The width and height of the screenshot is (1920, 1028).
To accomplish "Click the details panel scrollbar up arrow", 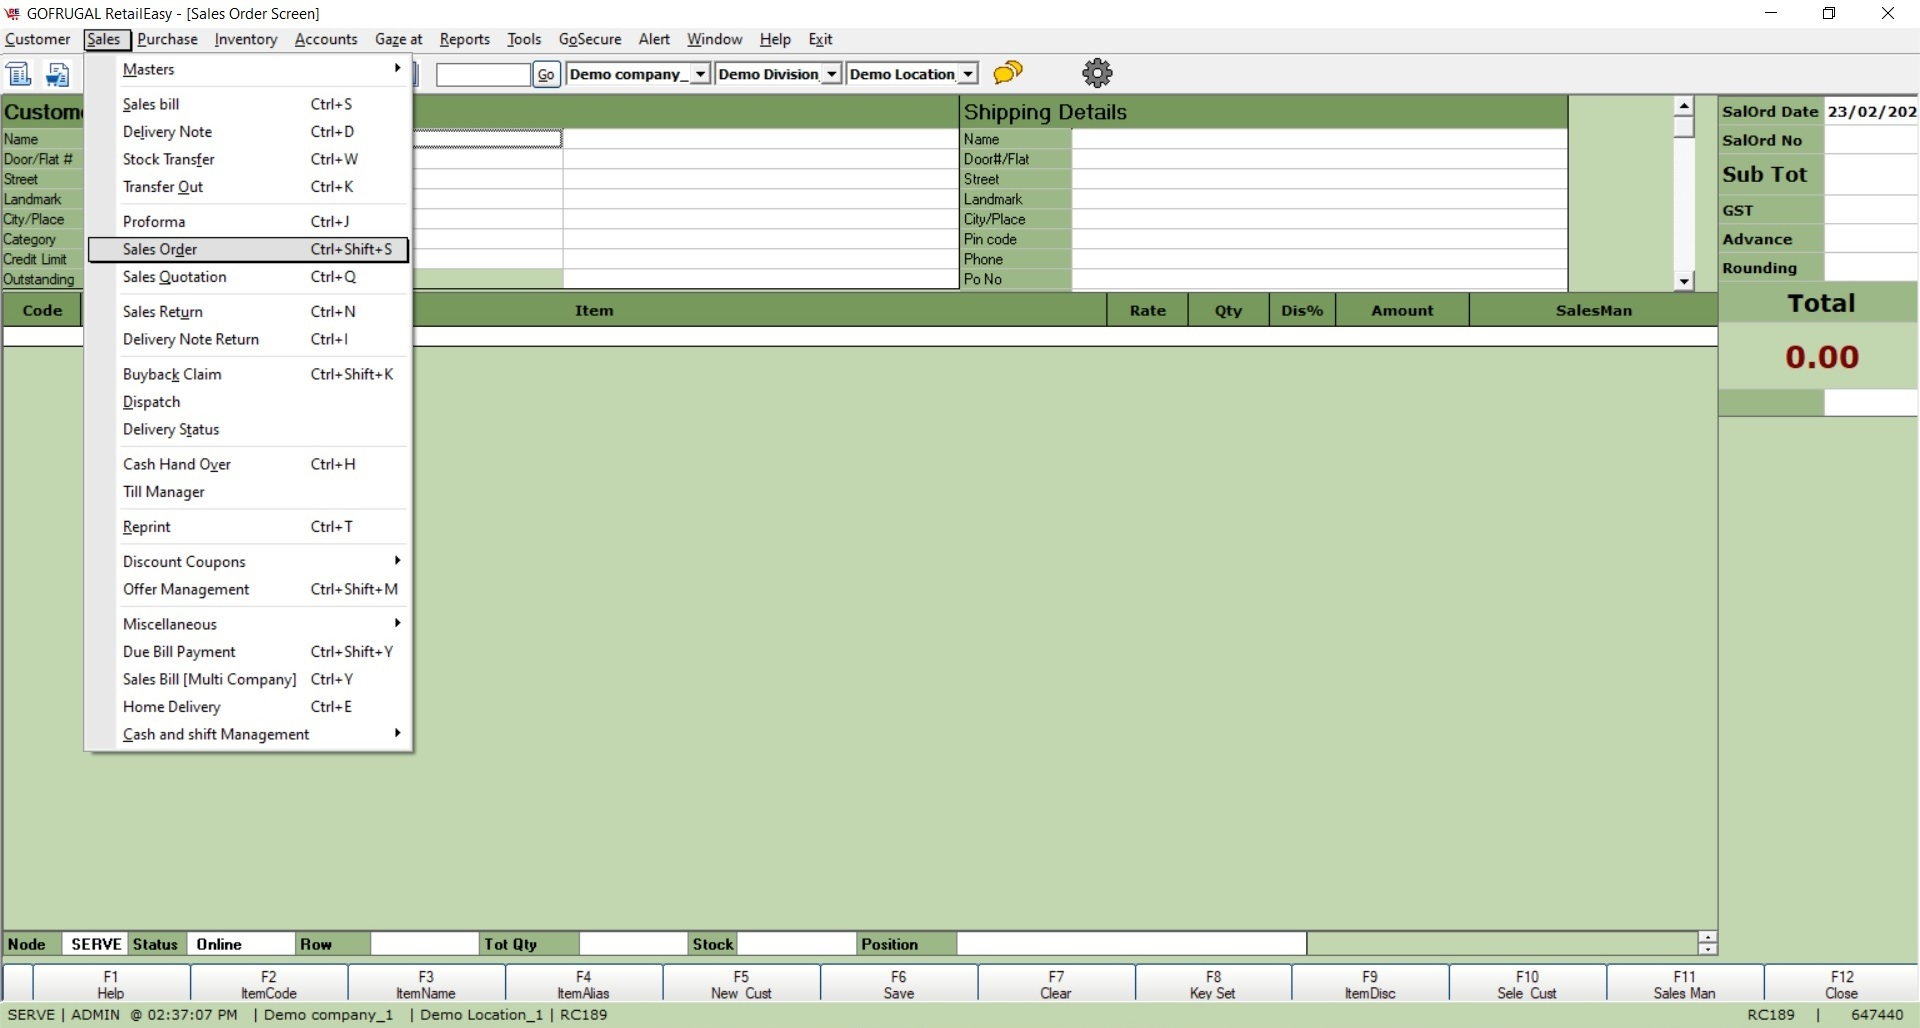I will [x=1684, y=106].
